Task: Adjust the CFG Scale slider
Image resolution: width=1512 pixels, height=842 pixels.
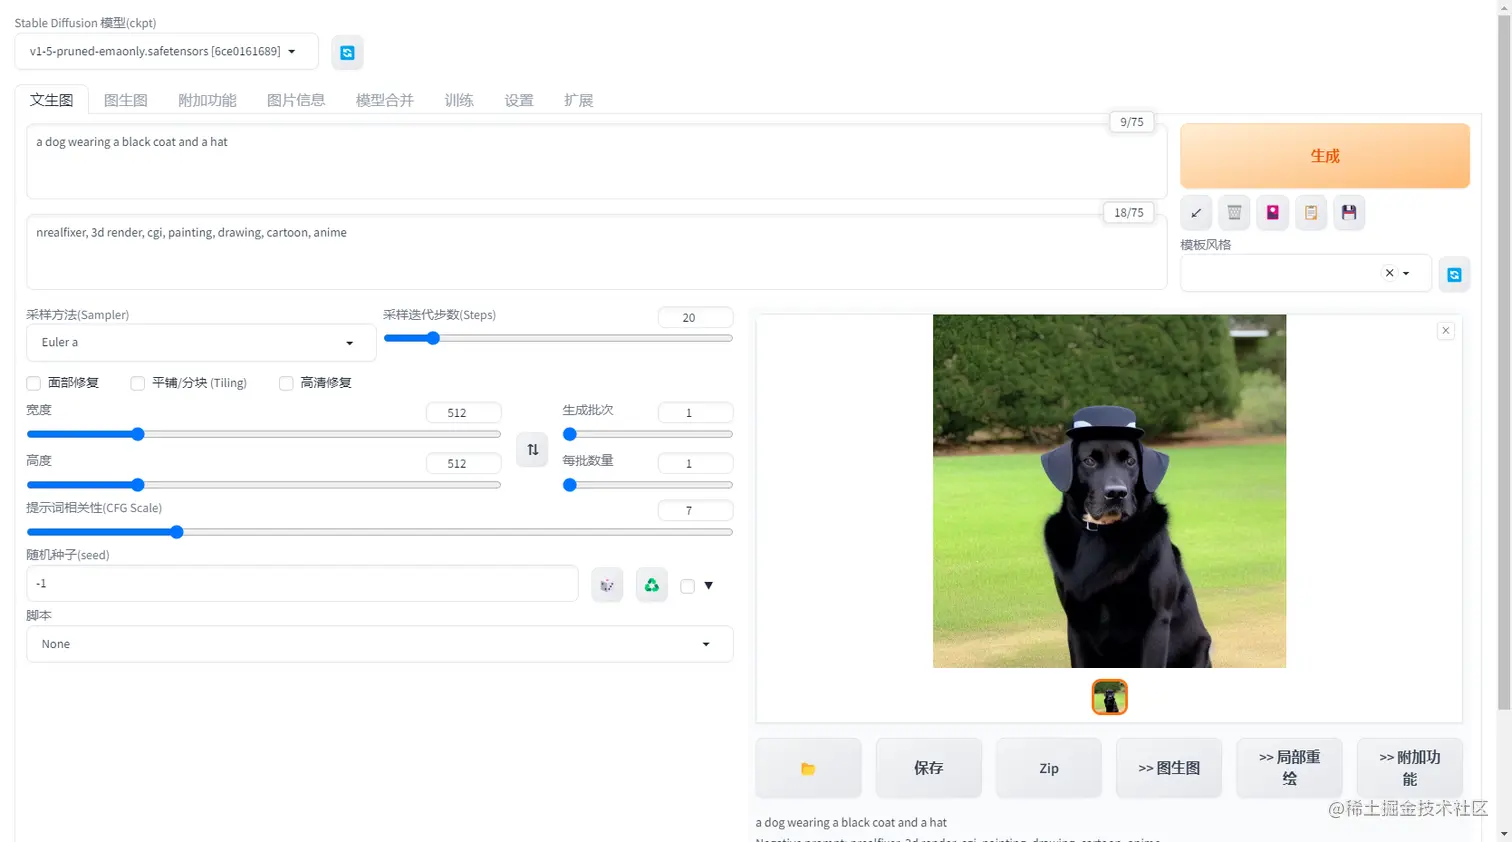Action: click(380, 532)
